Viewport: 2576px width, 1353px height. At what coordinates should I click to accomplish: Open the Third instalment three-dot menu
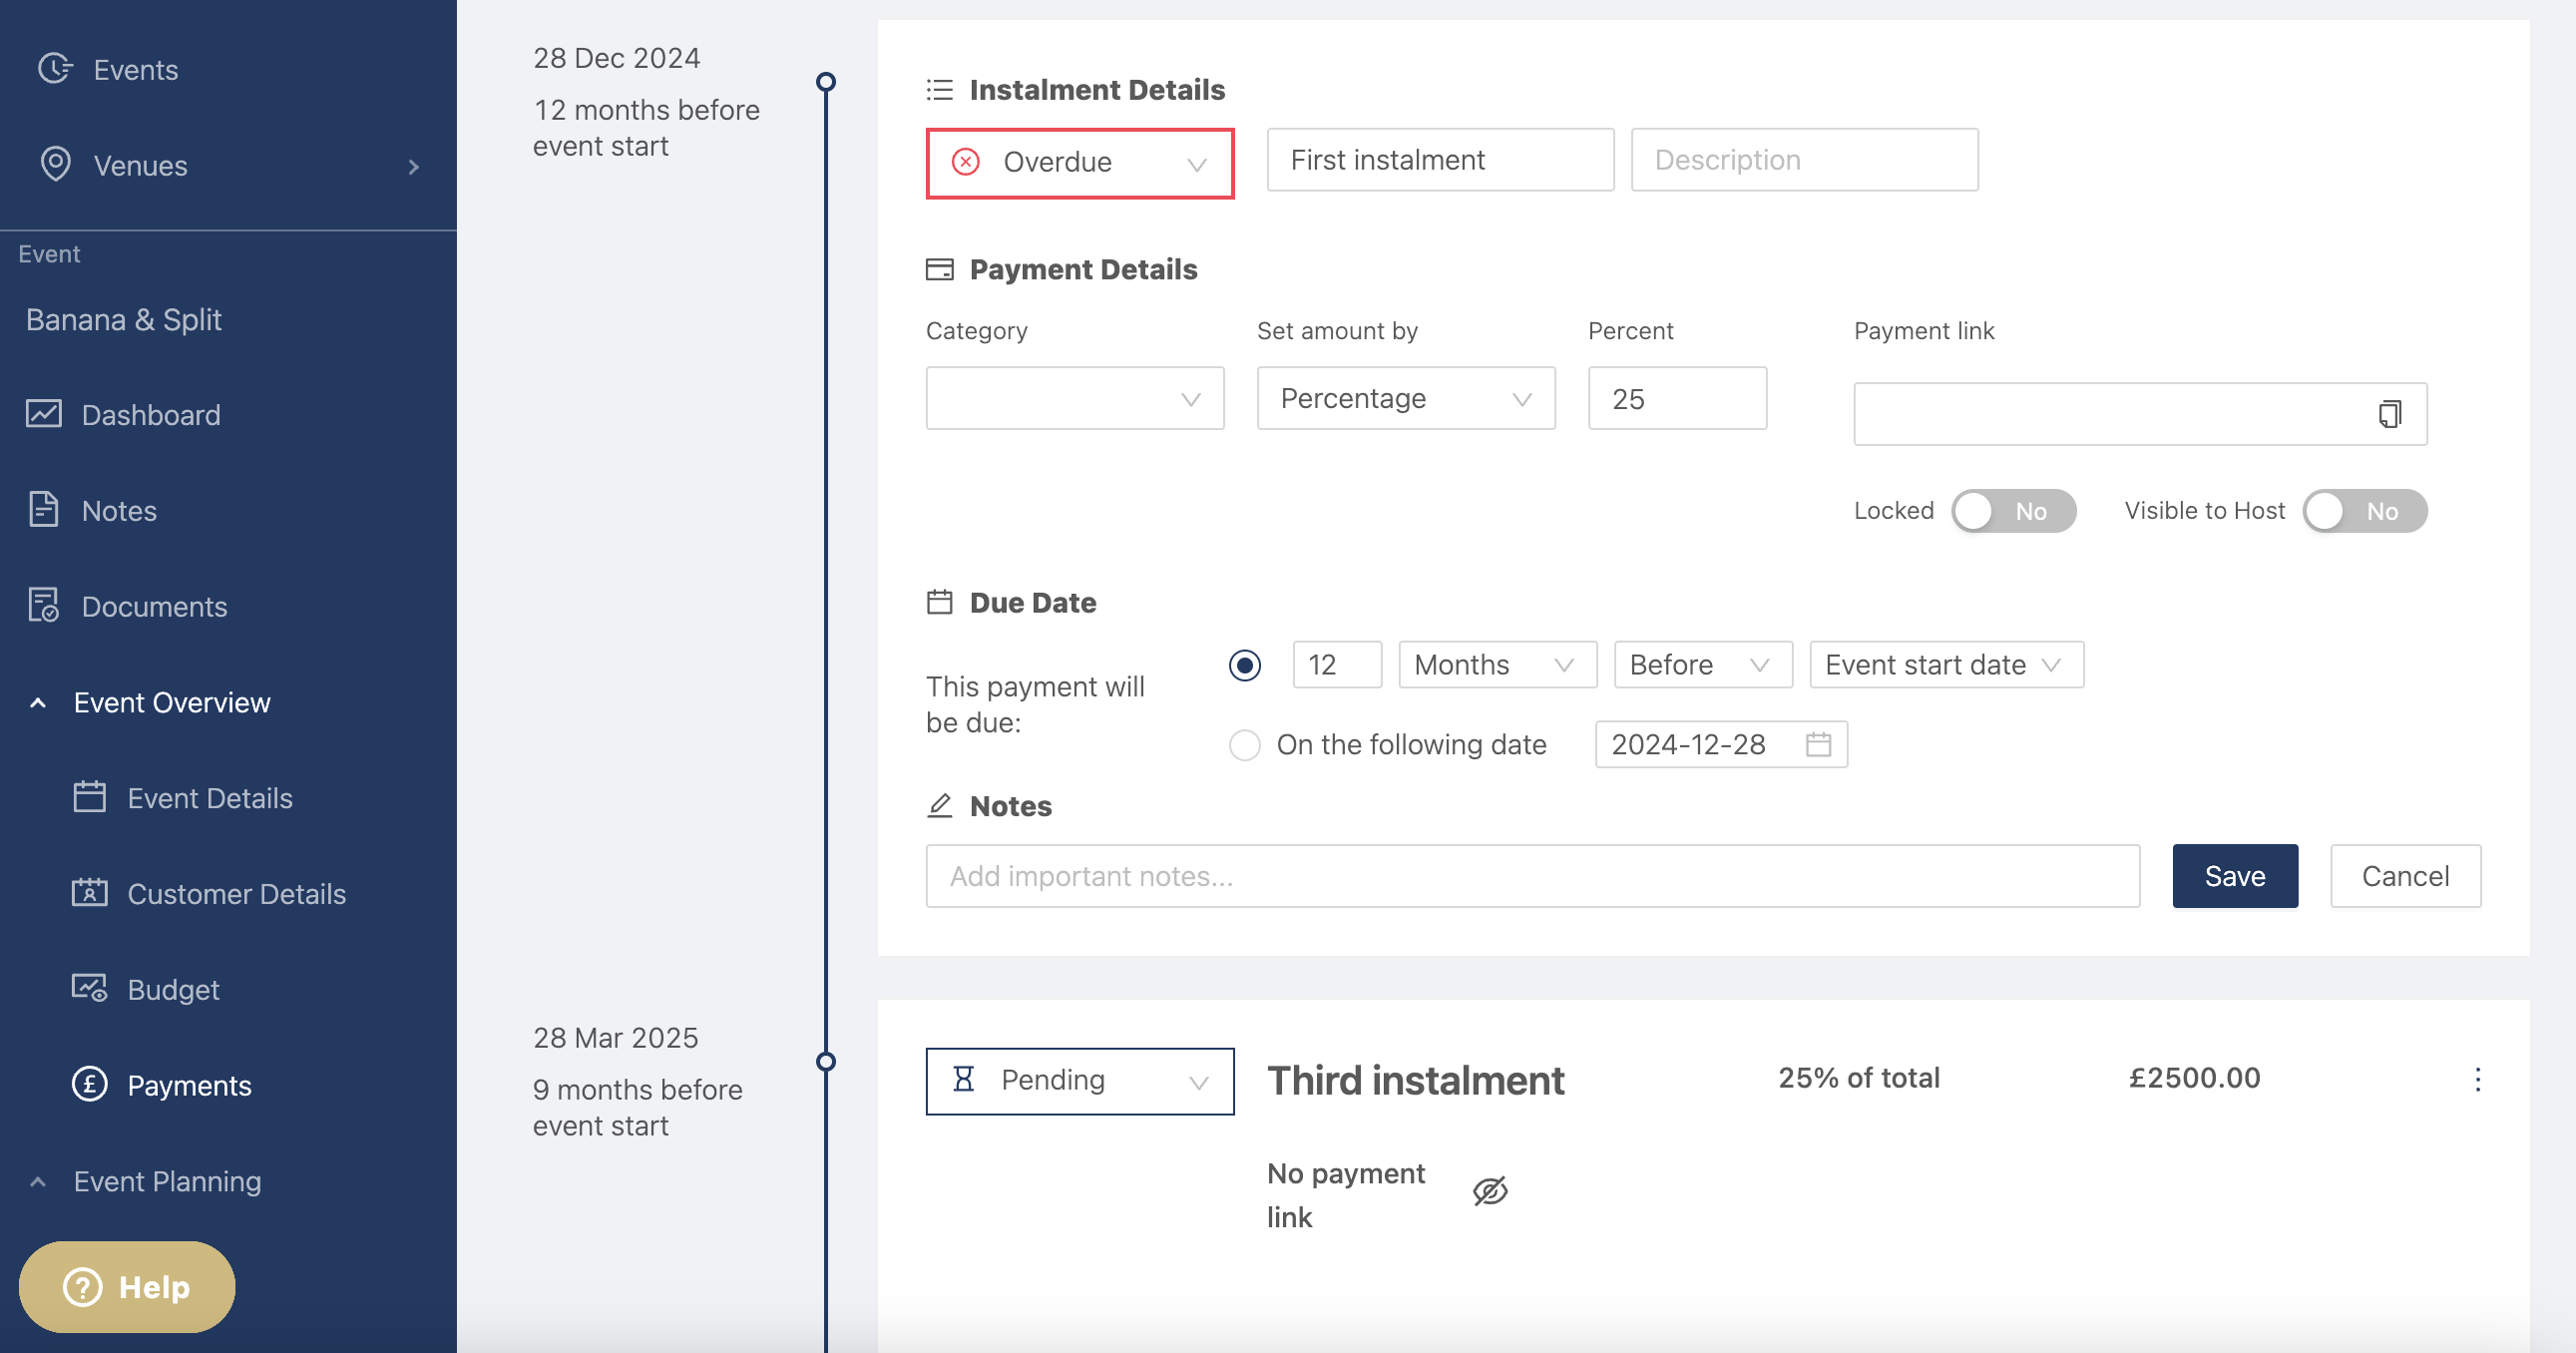point(2477,1079)
